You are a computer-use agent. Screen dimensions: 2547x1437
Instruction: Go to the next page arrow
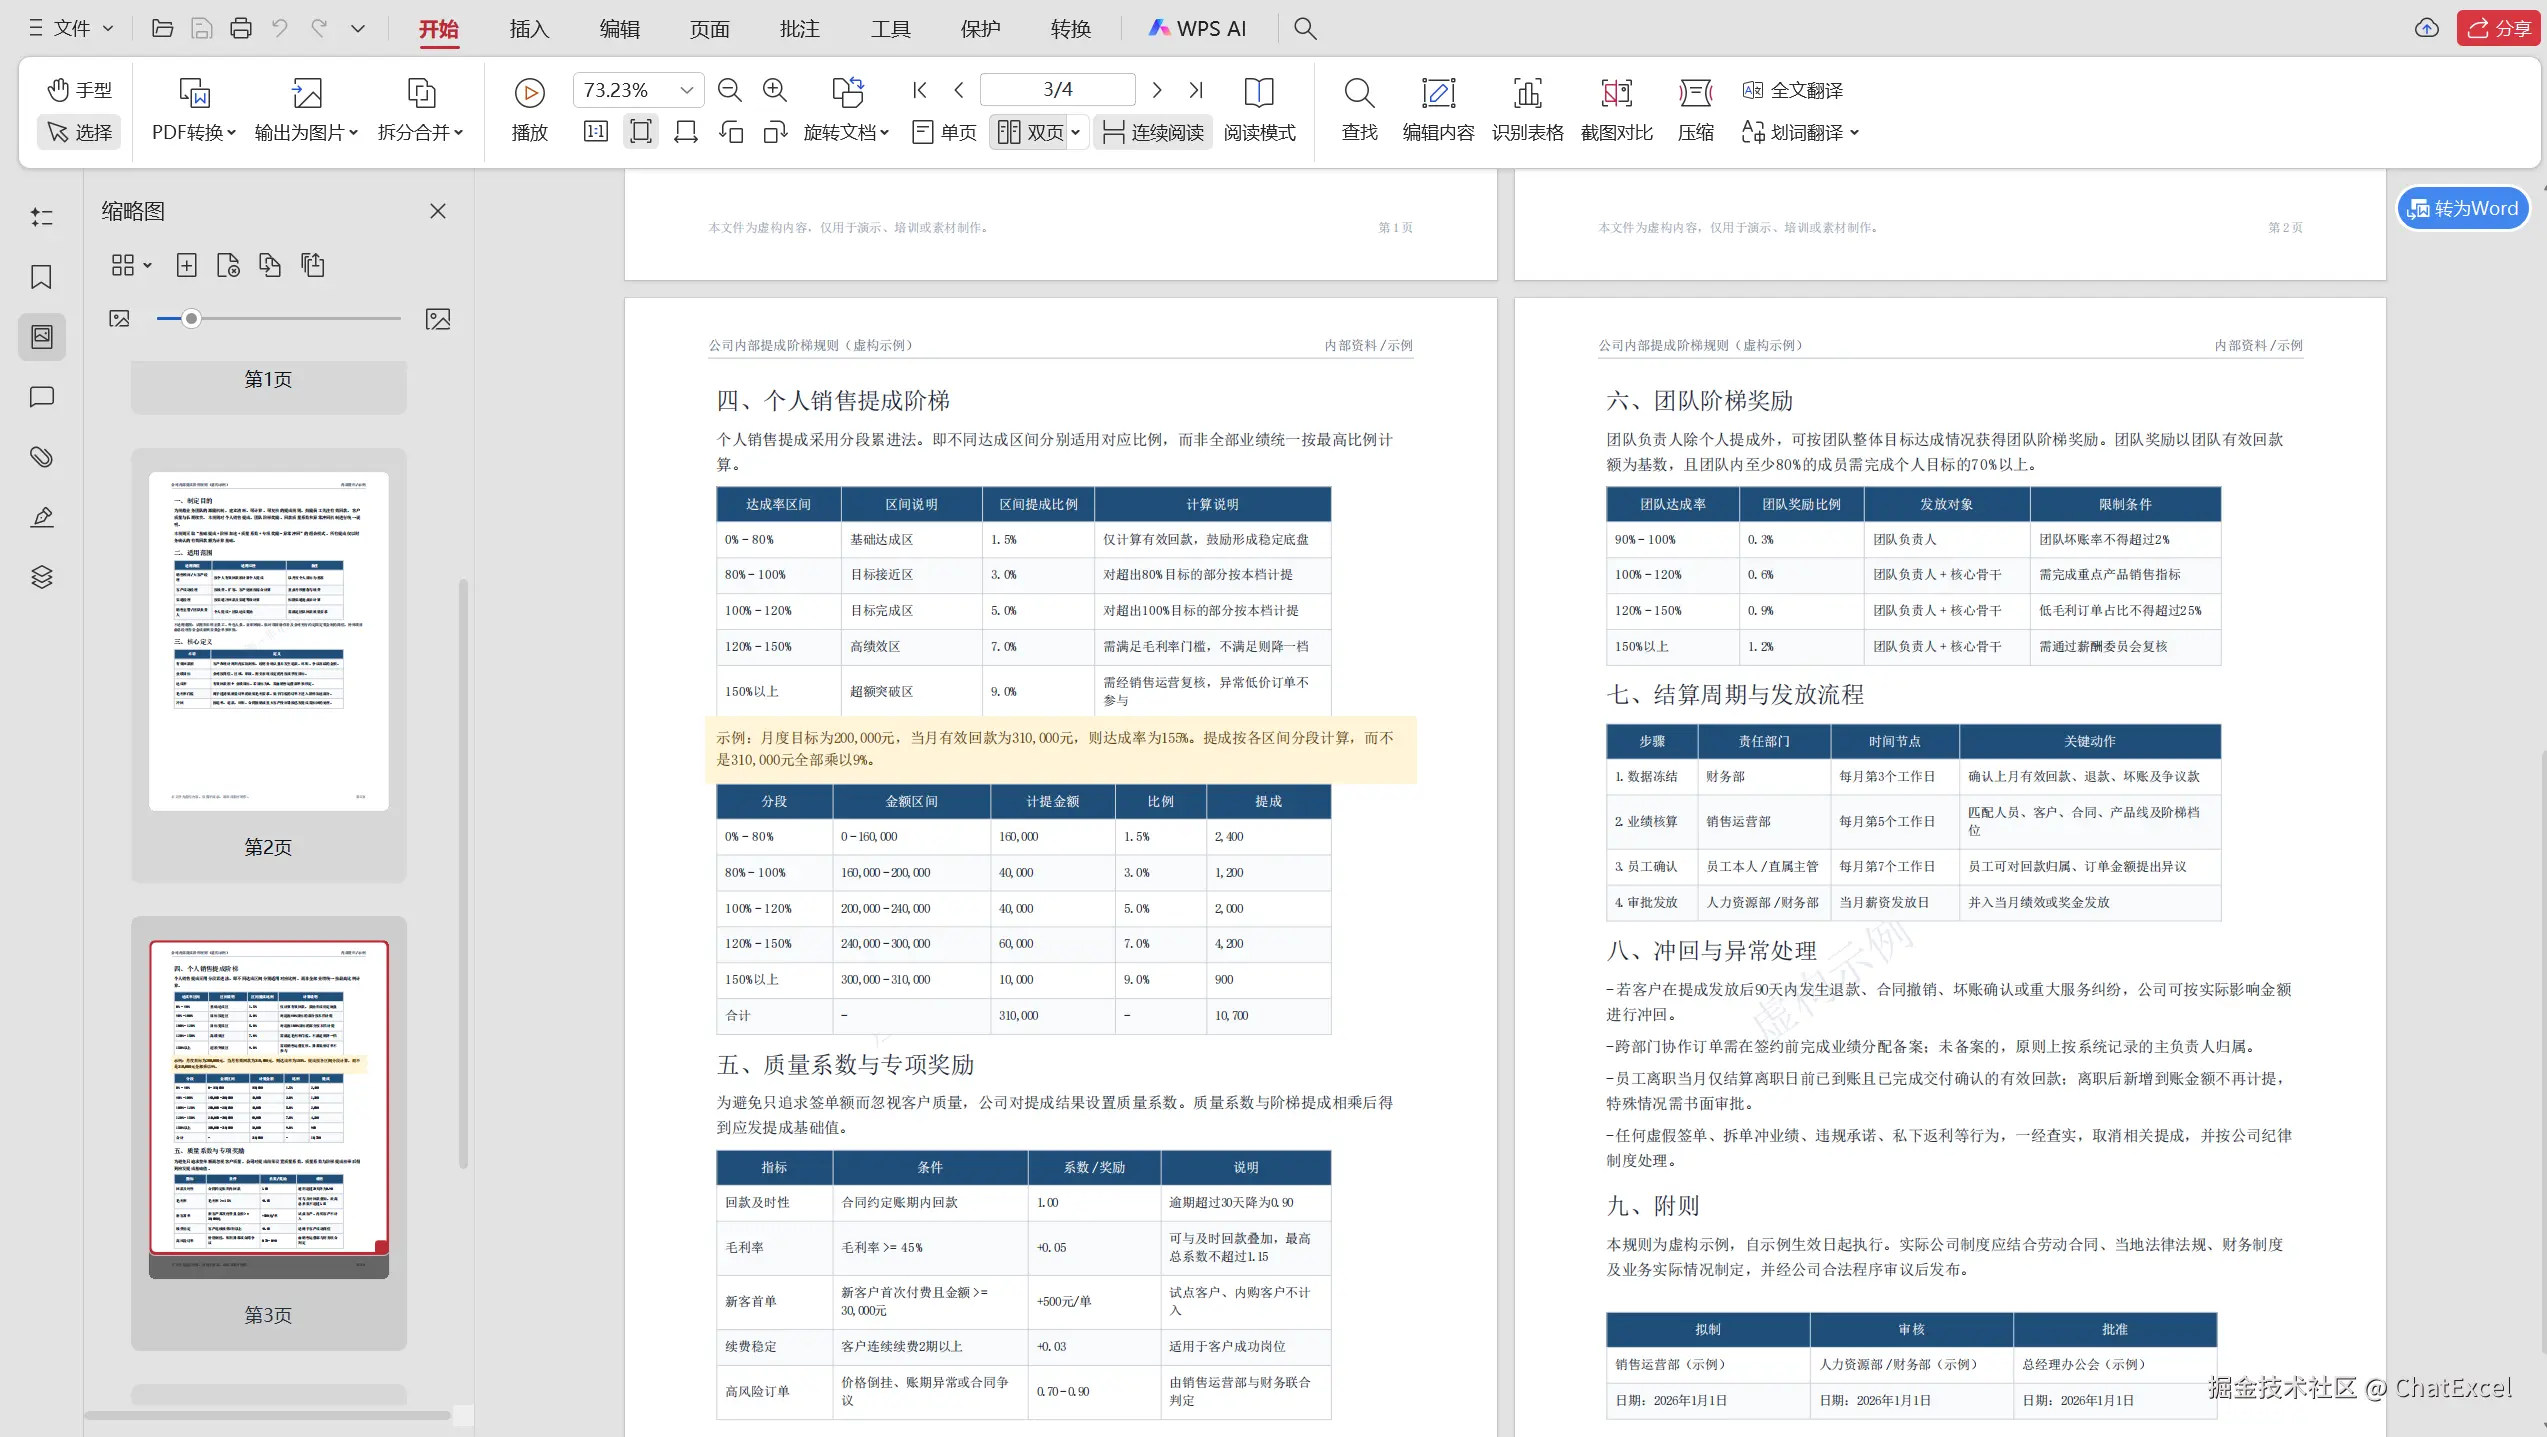tap(1157, 90)
